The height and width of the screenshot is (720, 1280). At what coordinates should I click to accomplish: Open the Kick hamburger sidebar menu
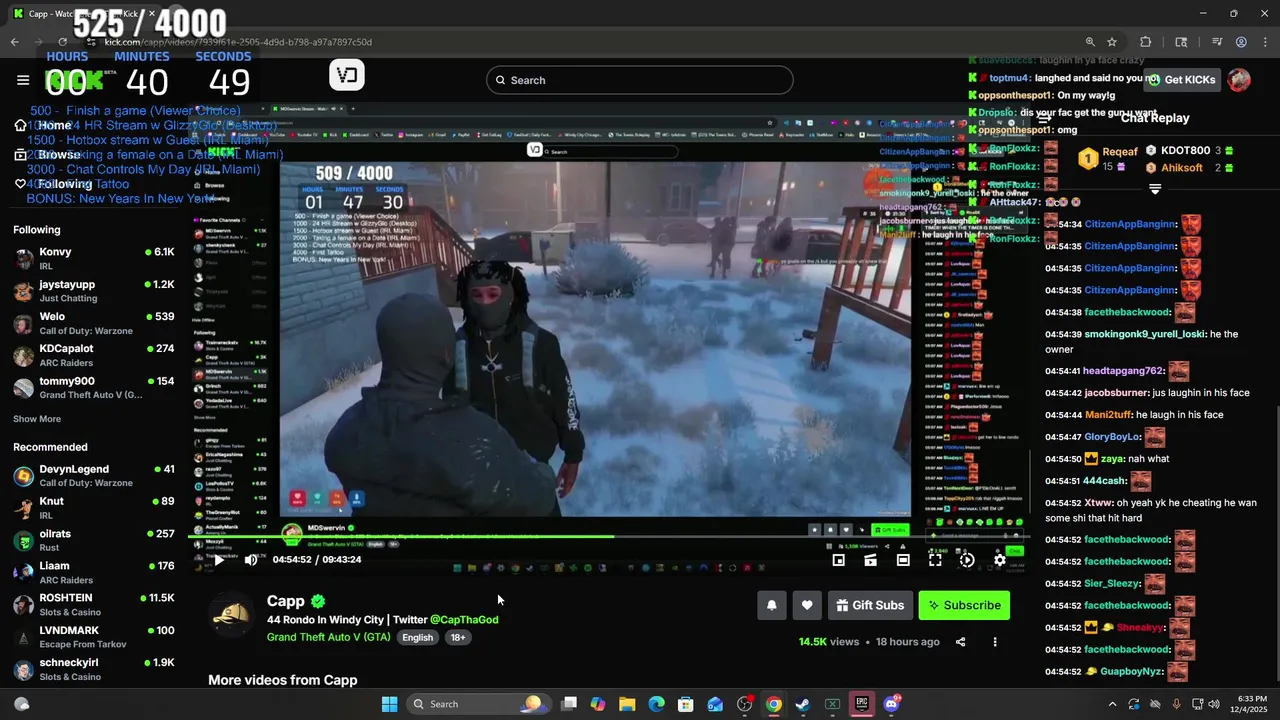pos(23,80)
